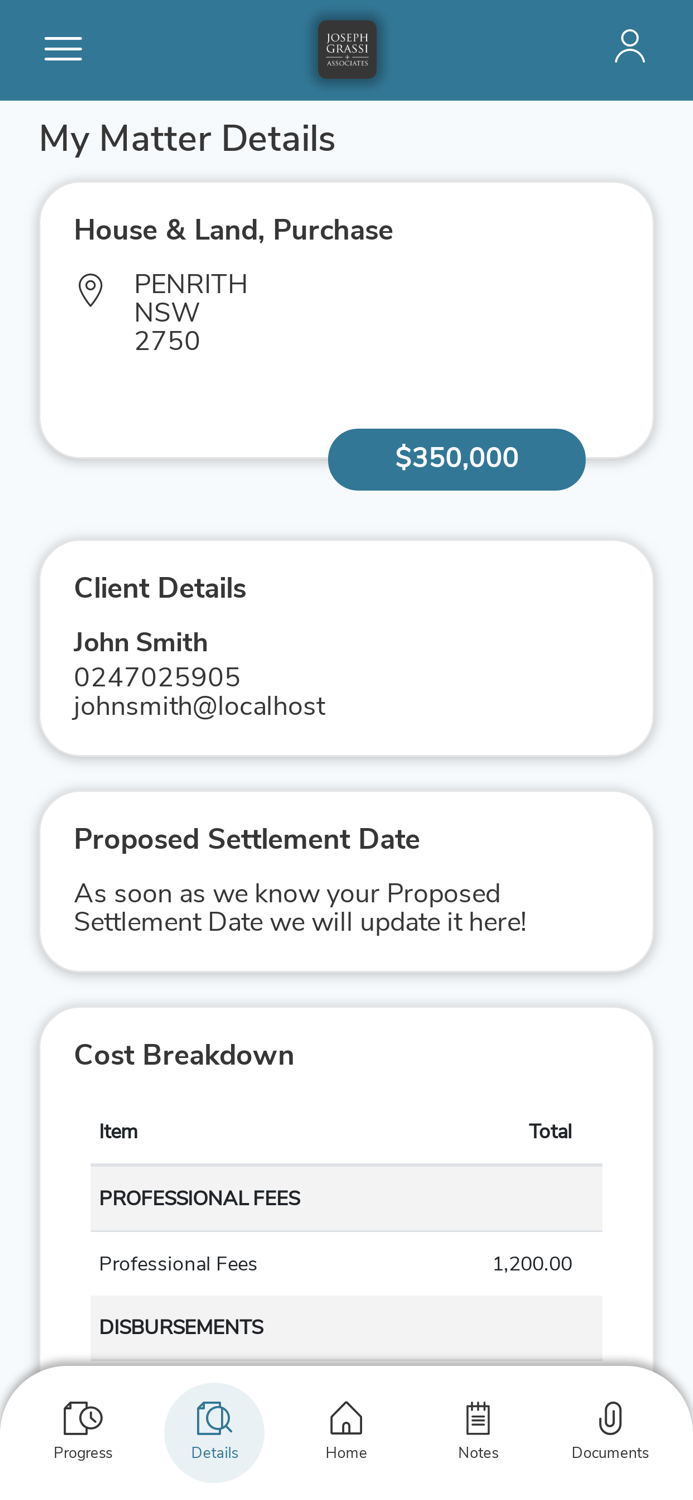This screenshot has width=693, height=1500.
Task: Click the johnsmith@localhost email link
Action: pos(199,704)
